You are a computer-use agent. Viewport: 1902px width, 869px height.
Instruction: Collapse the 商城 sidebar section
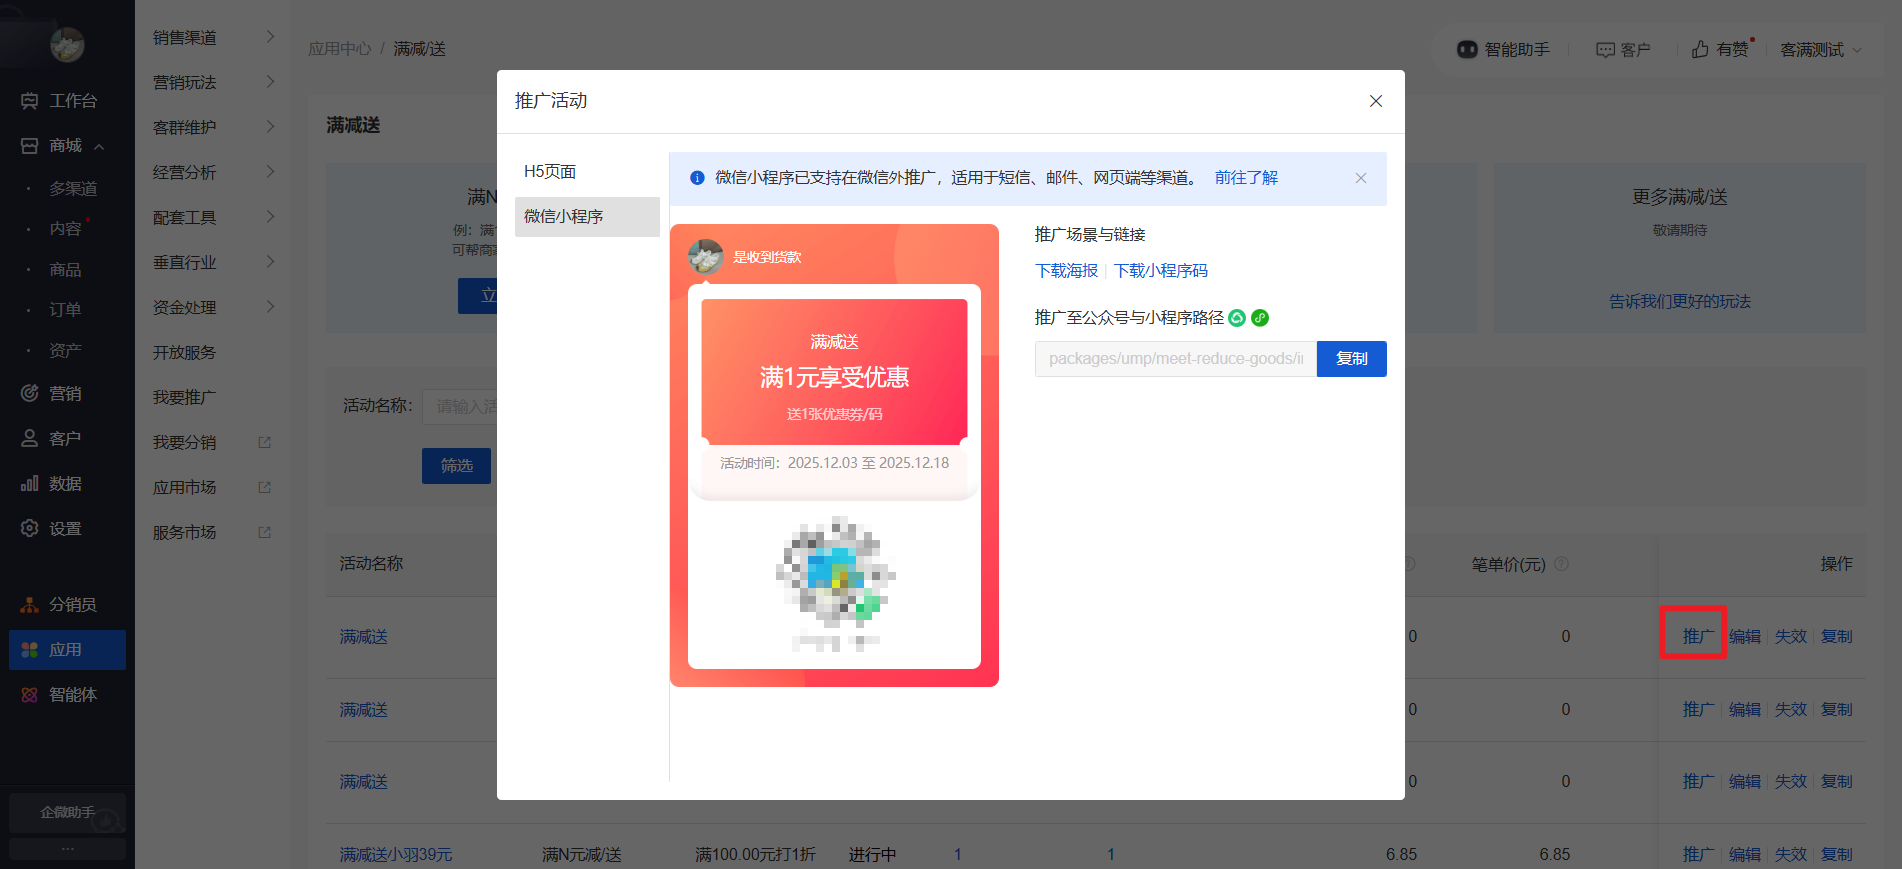(99, 147)
